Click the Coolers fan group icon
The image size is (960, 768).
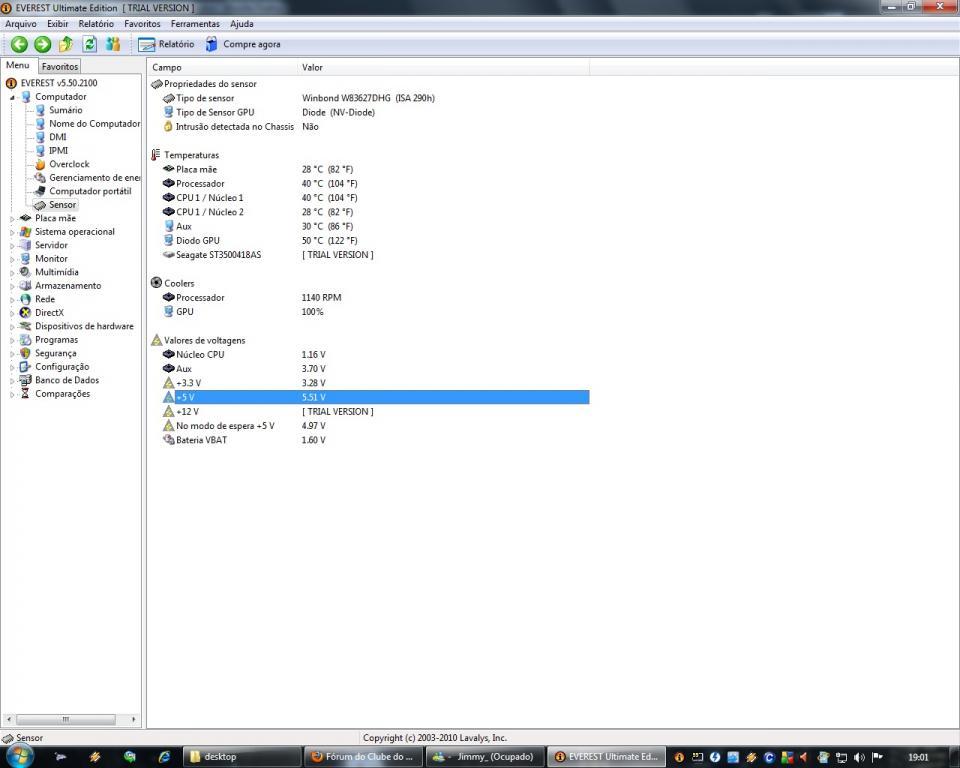[156, 283]
